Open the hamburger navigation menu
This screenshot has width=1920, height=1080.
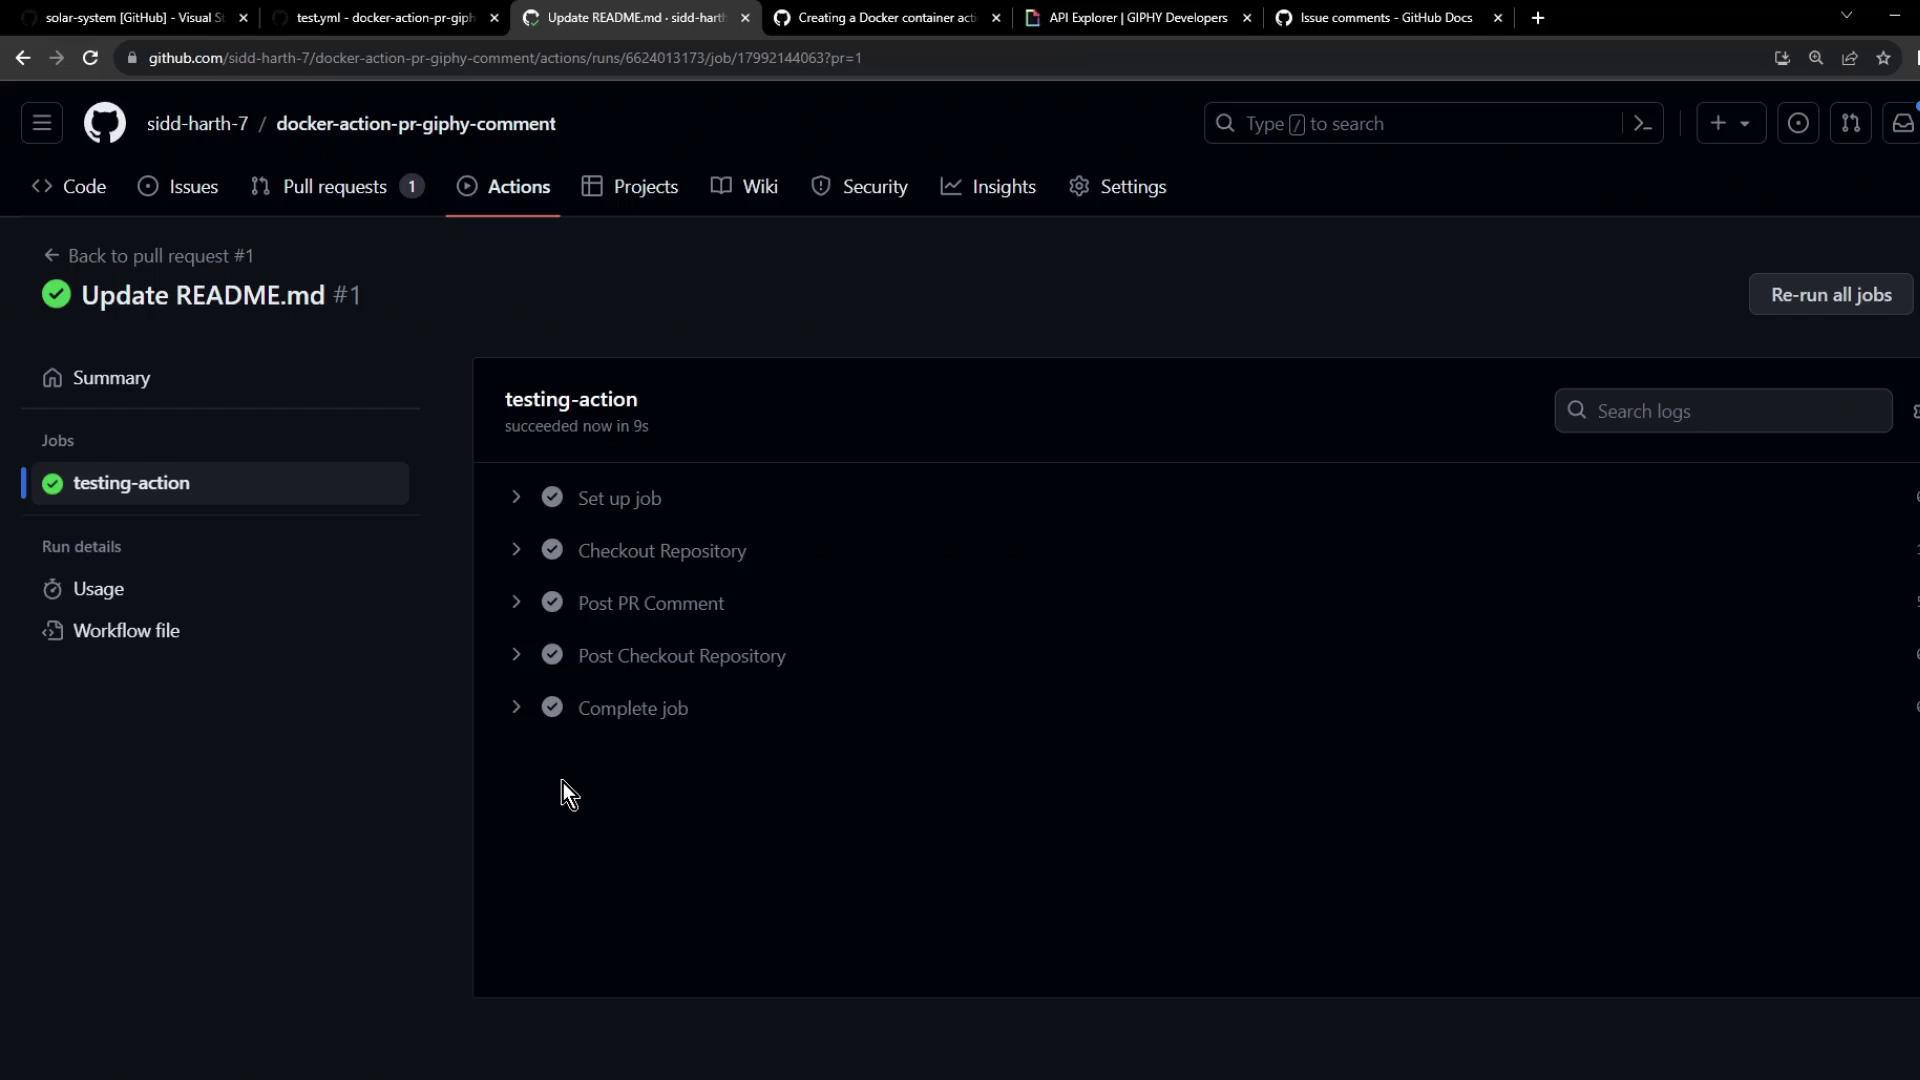[x=42, y=124]
